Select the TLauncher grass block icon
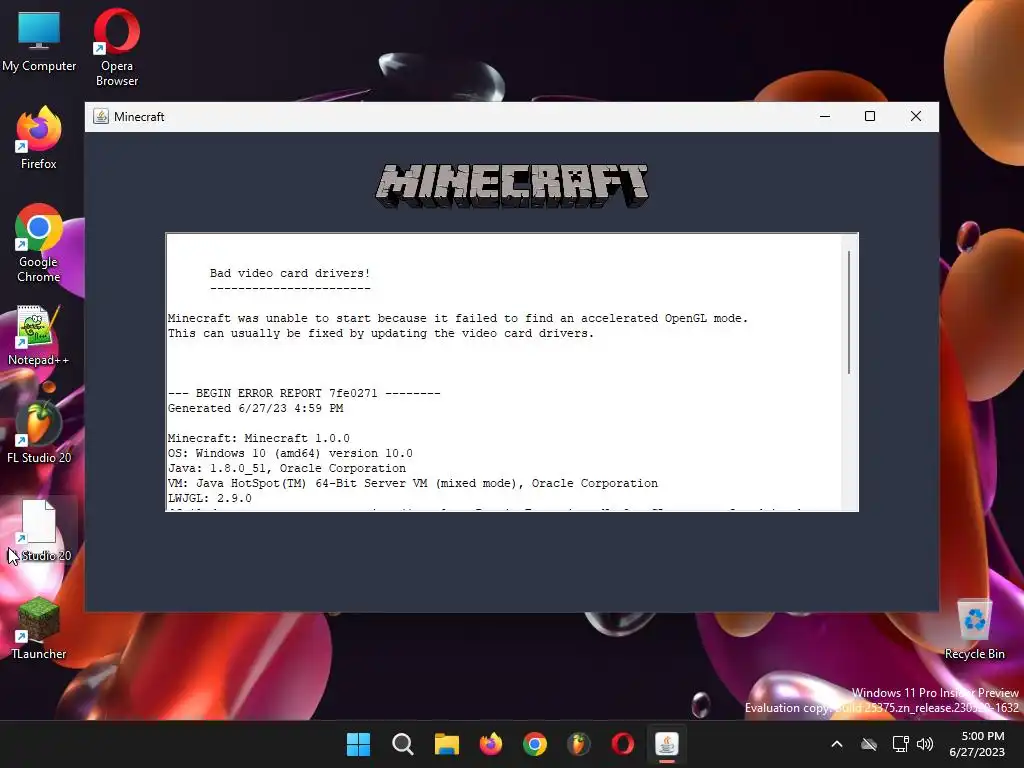Image resolution: width=1024 pixels, height=768 pixels. click(x=39, y=628)
